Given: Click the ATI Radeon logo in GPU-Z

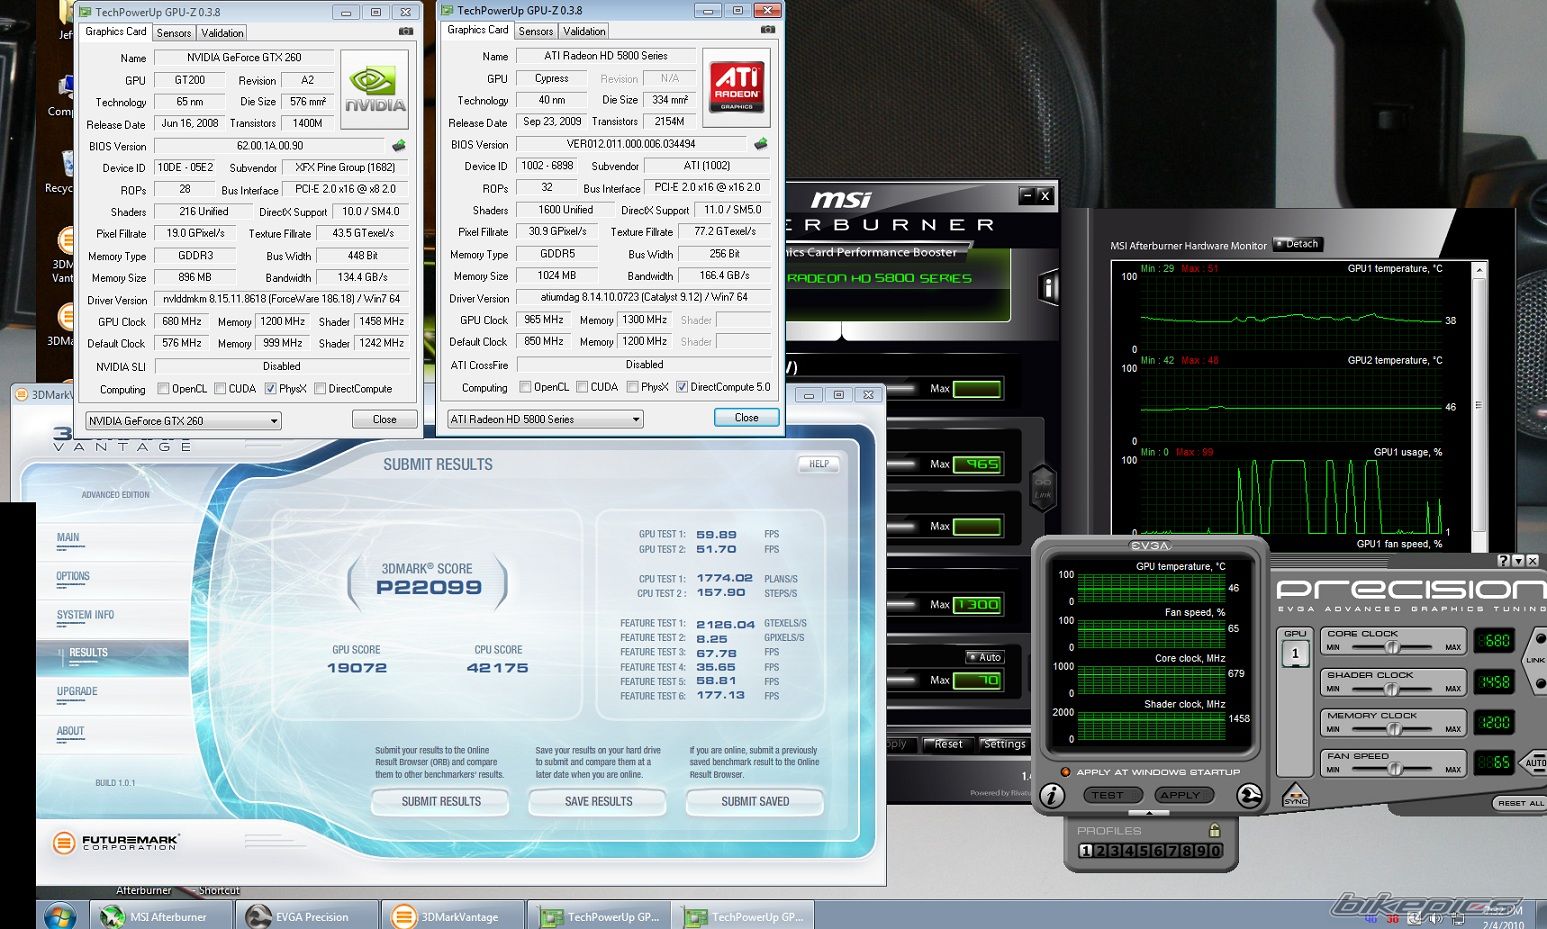Looking at the screenshot, I should [x=737, y=88].
